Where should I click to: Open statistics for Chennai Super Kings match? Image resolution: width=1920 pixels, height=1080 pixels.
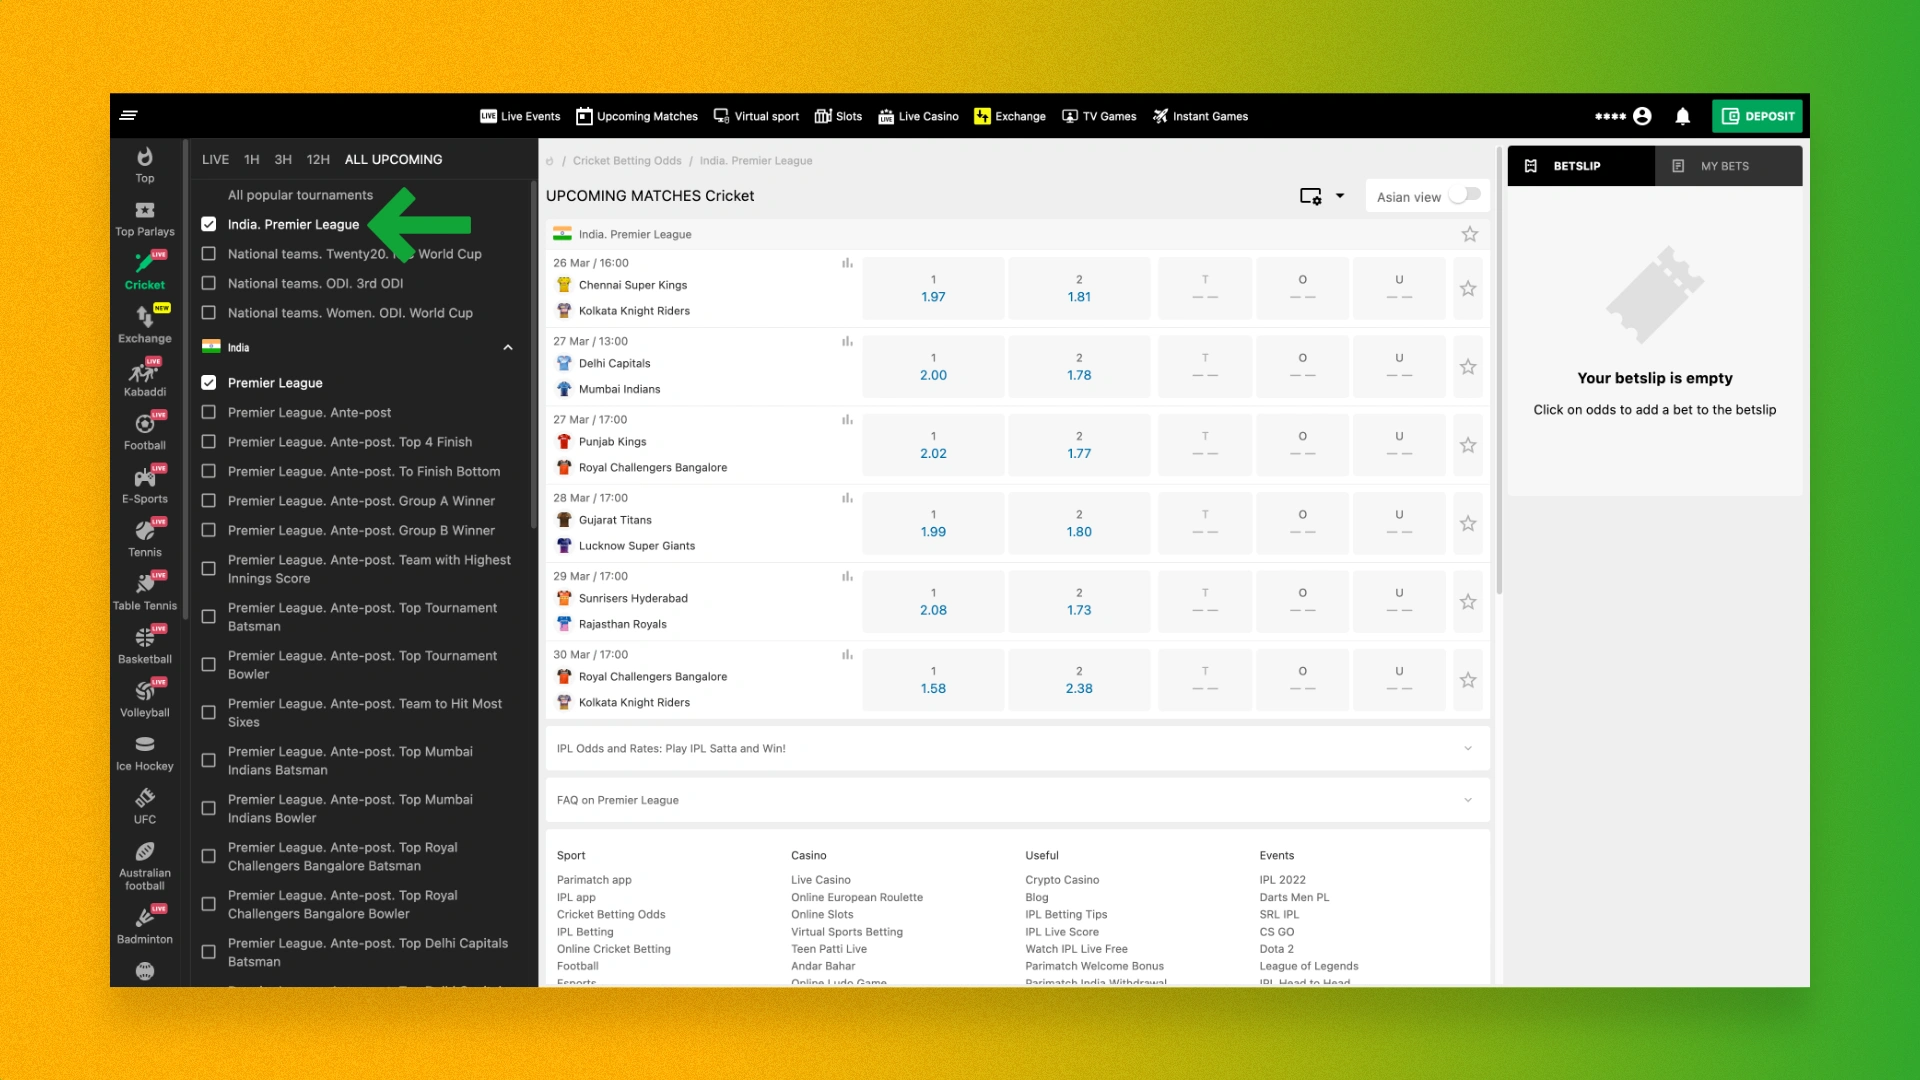(847, 263)
